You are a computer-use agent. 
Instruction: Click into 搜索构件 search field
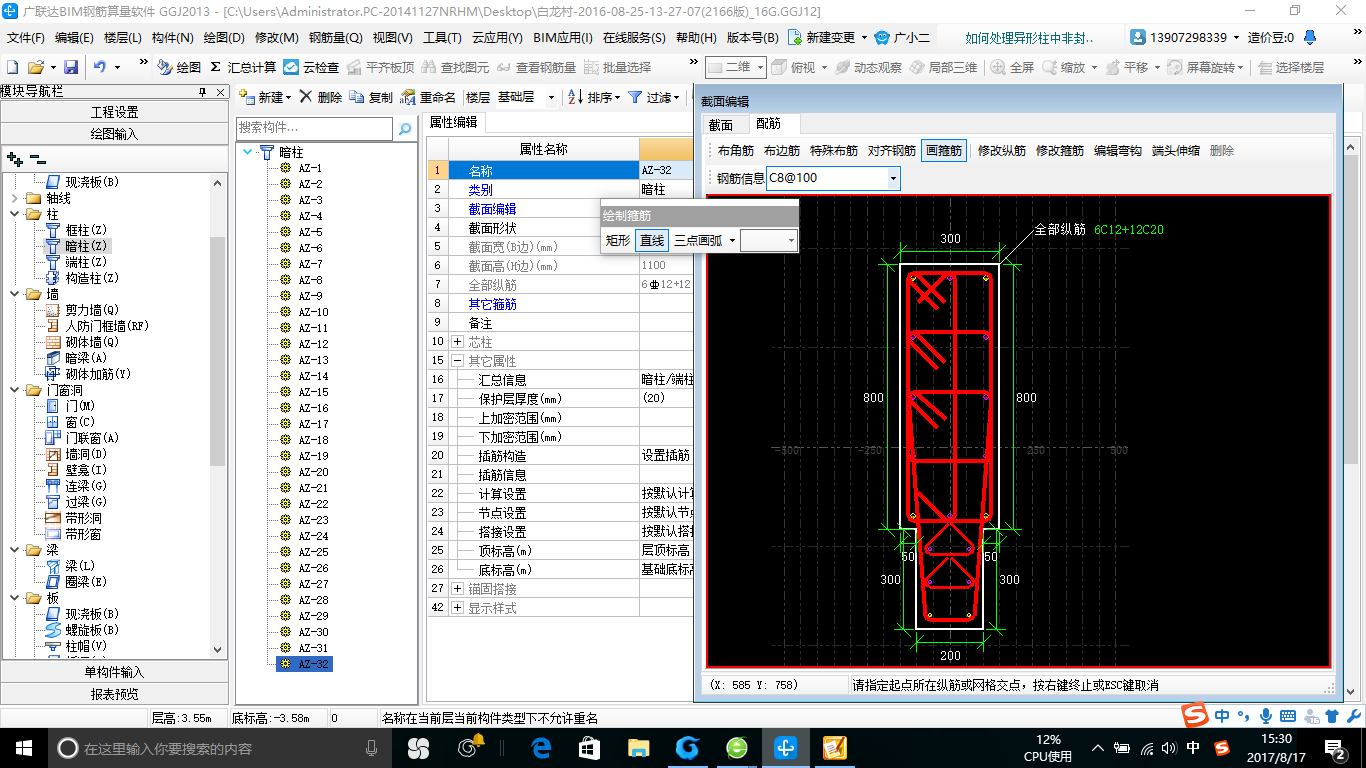tap(315, 129)
